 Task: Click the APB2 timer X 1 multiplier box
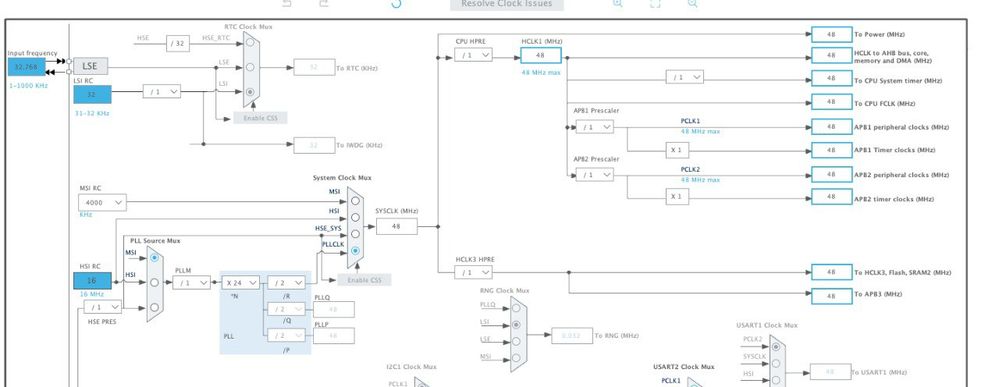[x=677, y=197]
